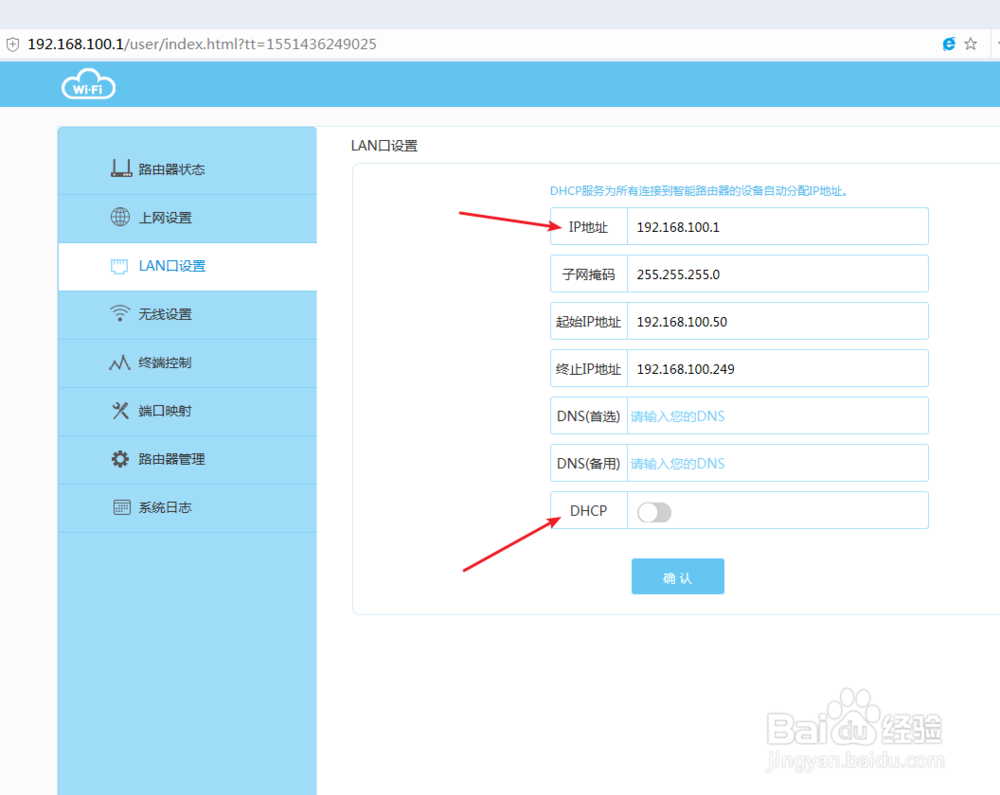The height and width of the screenshot is (795, 1000).
Task: Click the DNS(首选) input field
Action: click(x=777, y=416)
